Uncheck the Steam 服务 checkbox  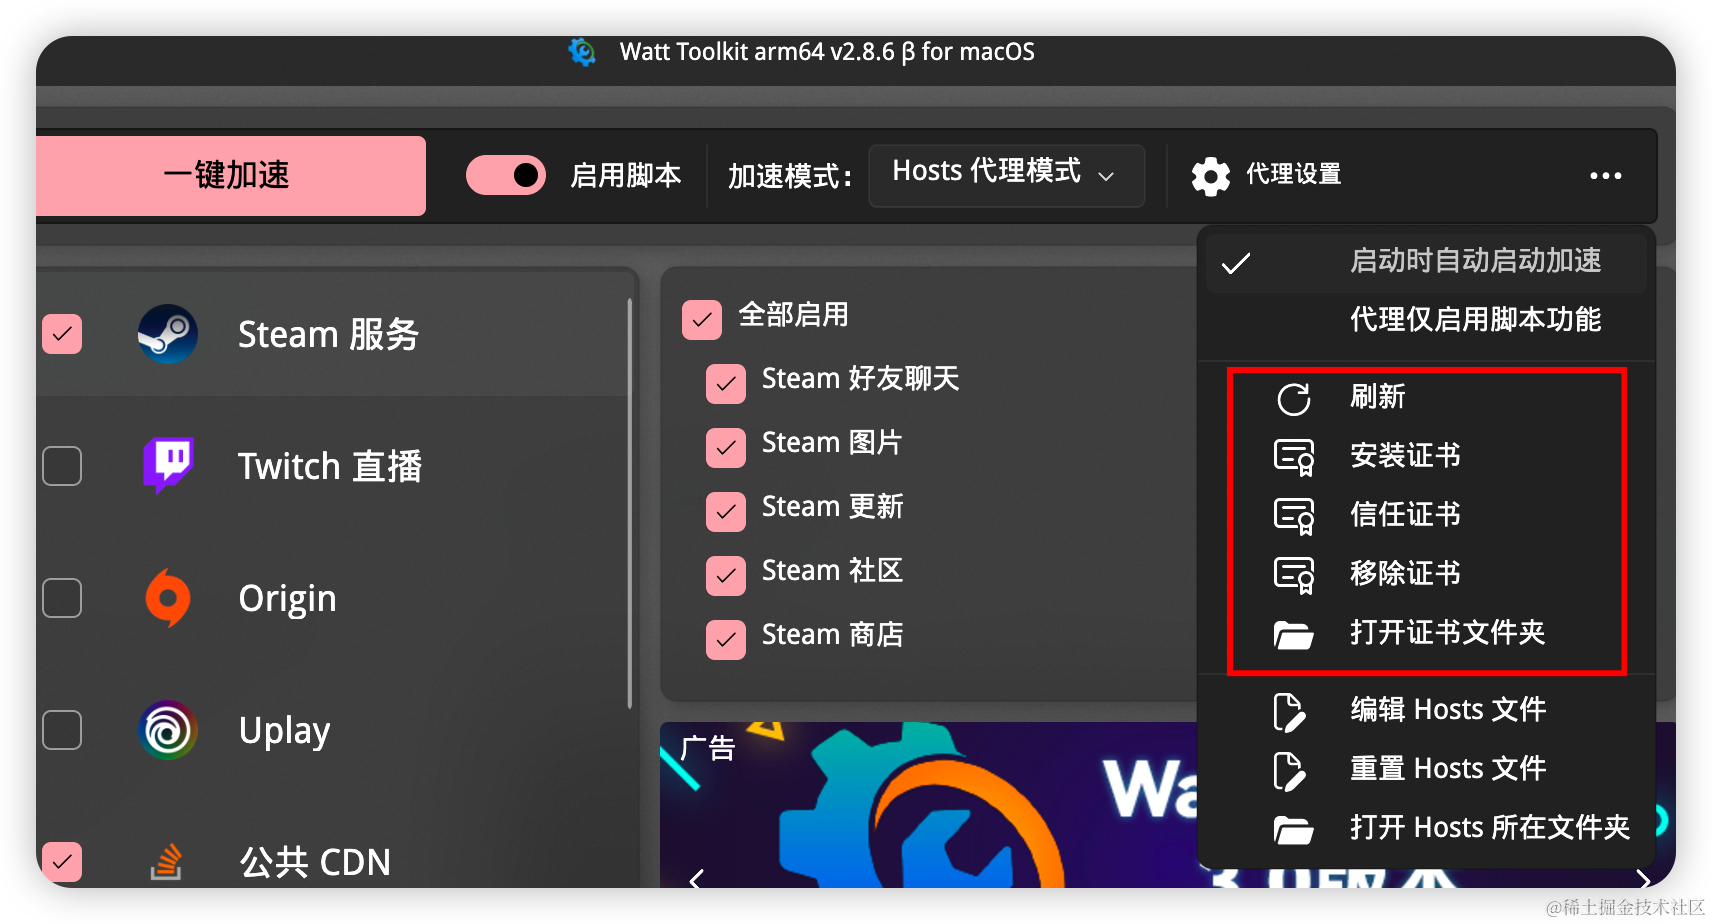[x=62, y=334]
